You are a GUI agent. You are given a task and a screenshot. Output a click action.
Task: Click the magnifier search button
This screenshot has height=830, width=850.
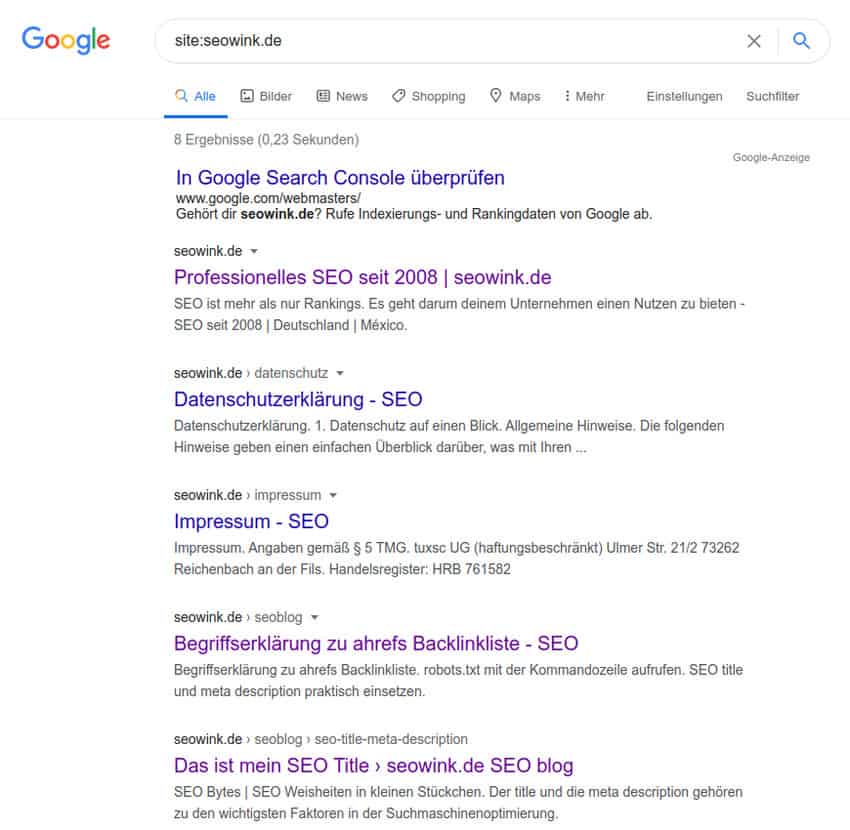click(x=801, y=40)
